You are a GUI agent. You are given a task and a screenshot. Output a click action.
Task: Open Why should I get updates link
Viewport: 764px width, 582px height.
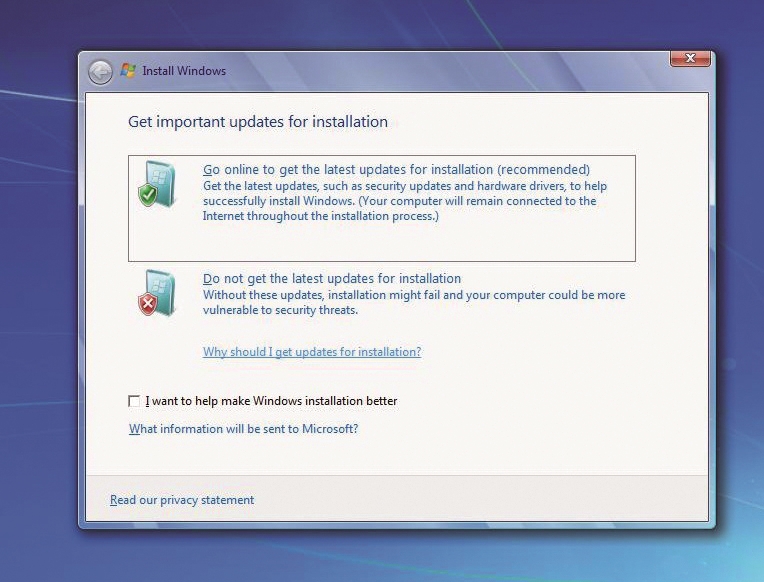point(312,352)
